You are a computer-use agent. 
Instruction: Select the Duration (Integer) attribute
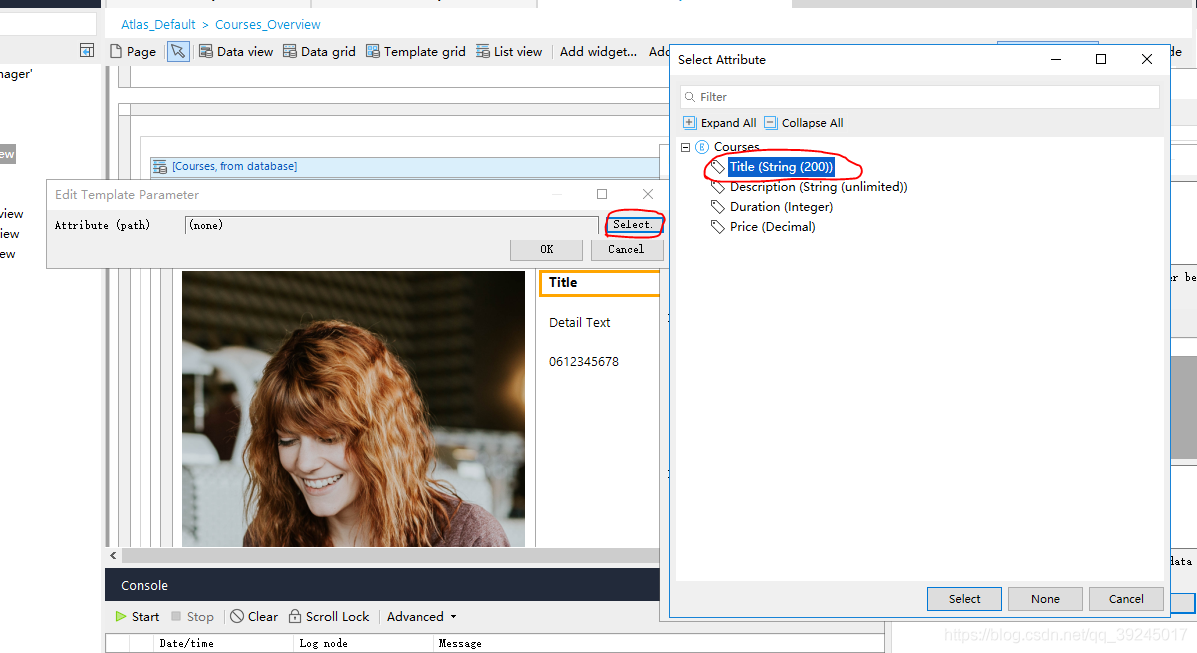[781, 207]
